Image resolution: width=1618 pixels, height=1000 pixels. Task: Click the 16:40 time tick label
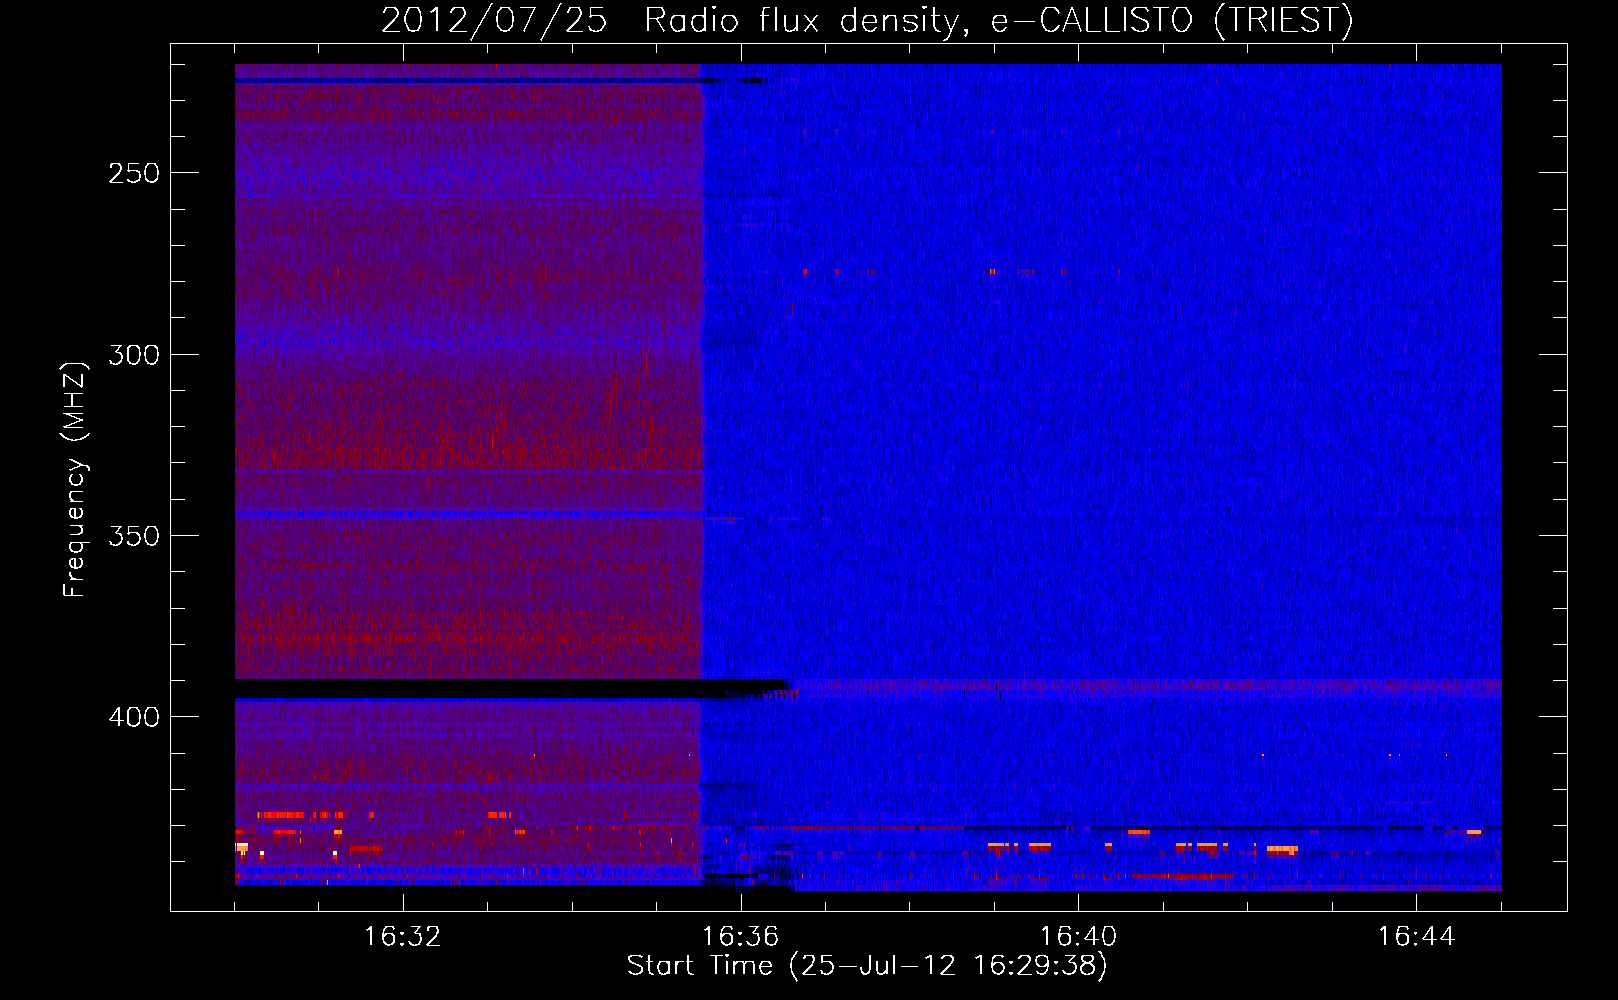coord(1078,936)
